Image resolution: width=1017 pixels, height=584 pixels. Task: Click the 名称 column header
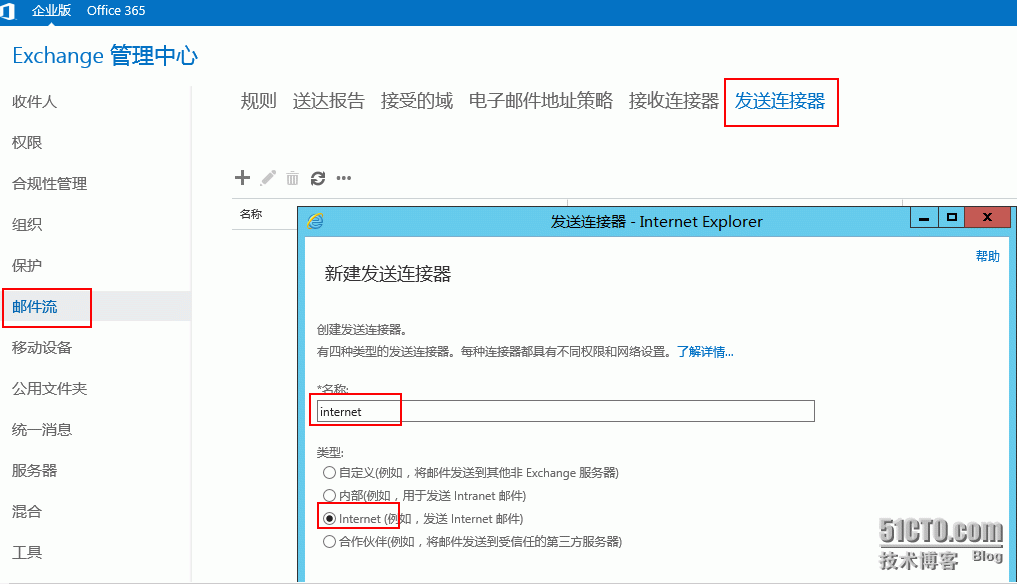[x=251, y=214]
